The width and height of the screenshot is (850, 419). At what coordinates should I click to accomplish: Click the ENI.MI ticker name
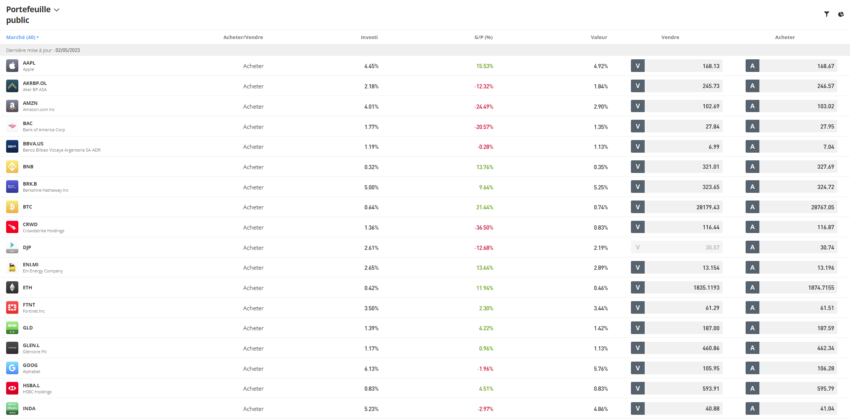[30, 265]
